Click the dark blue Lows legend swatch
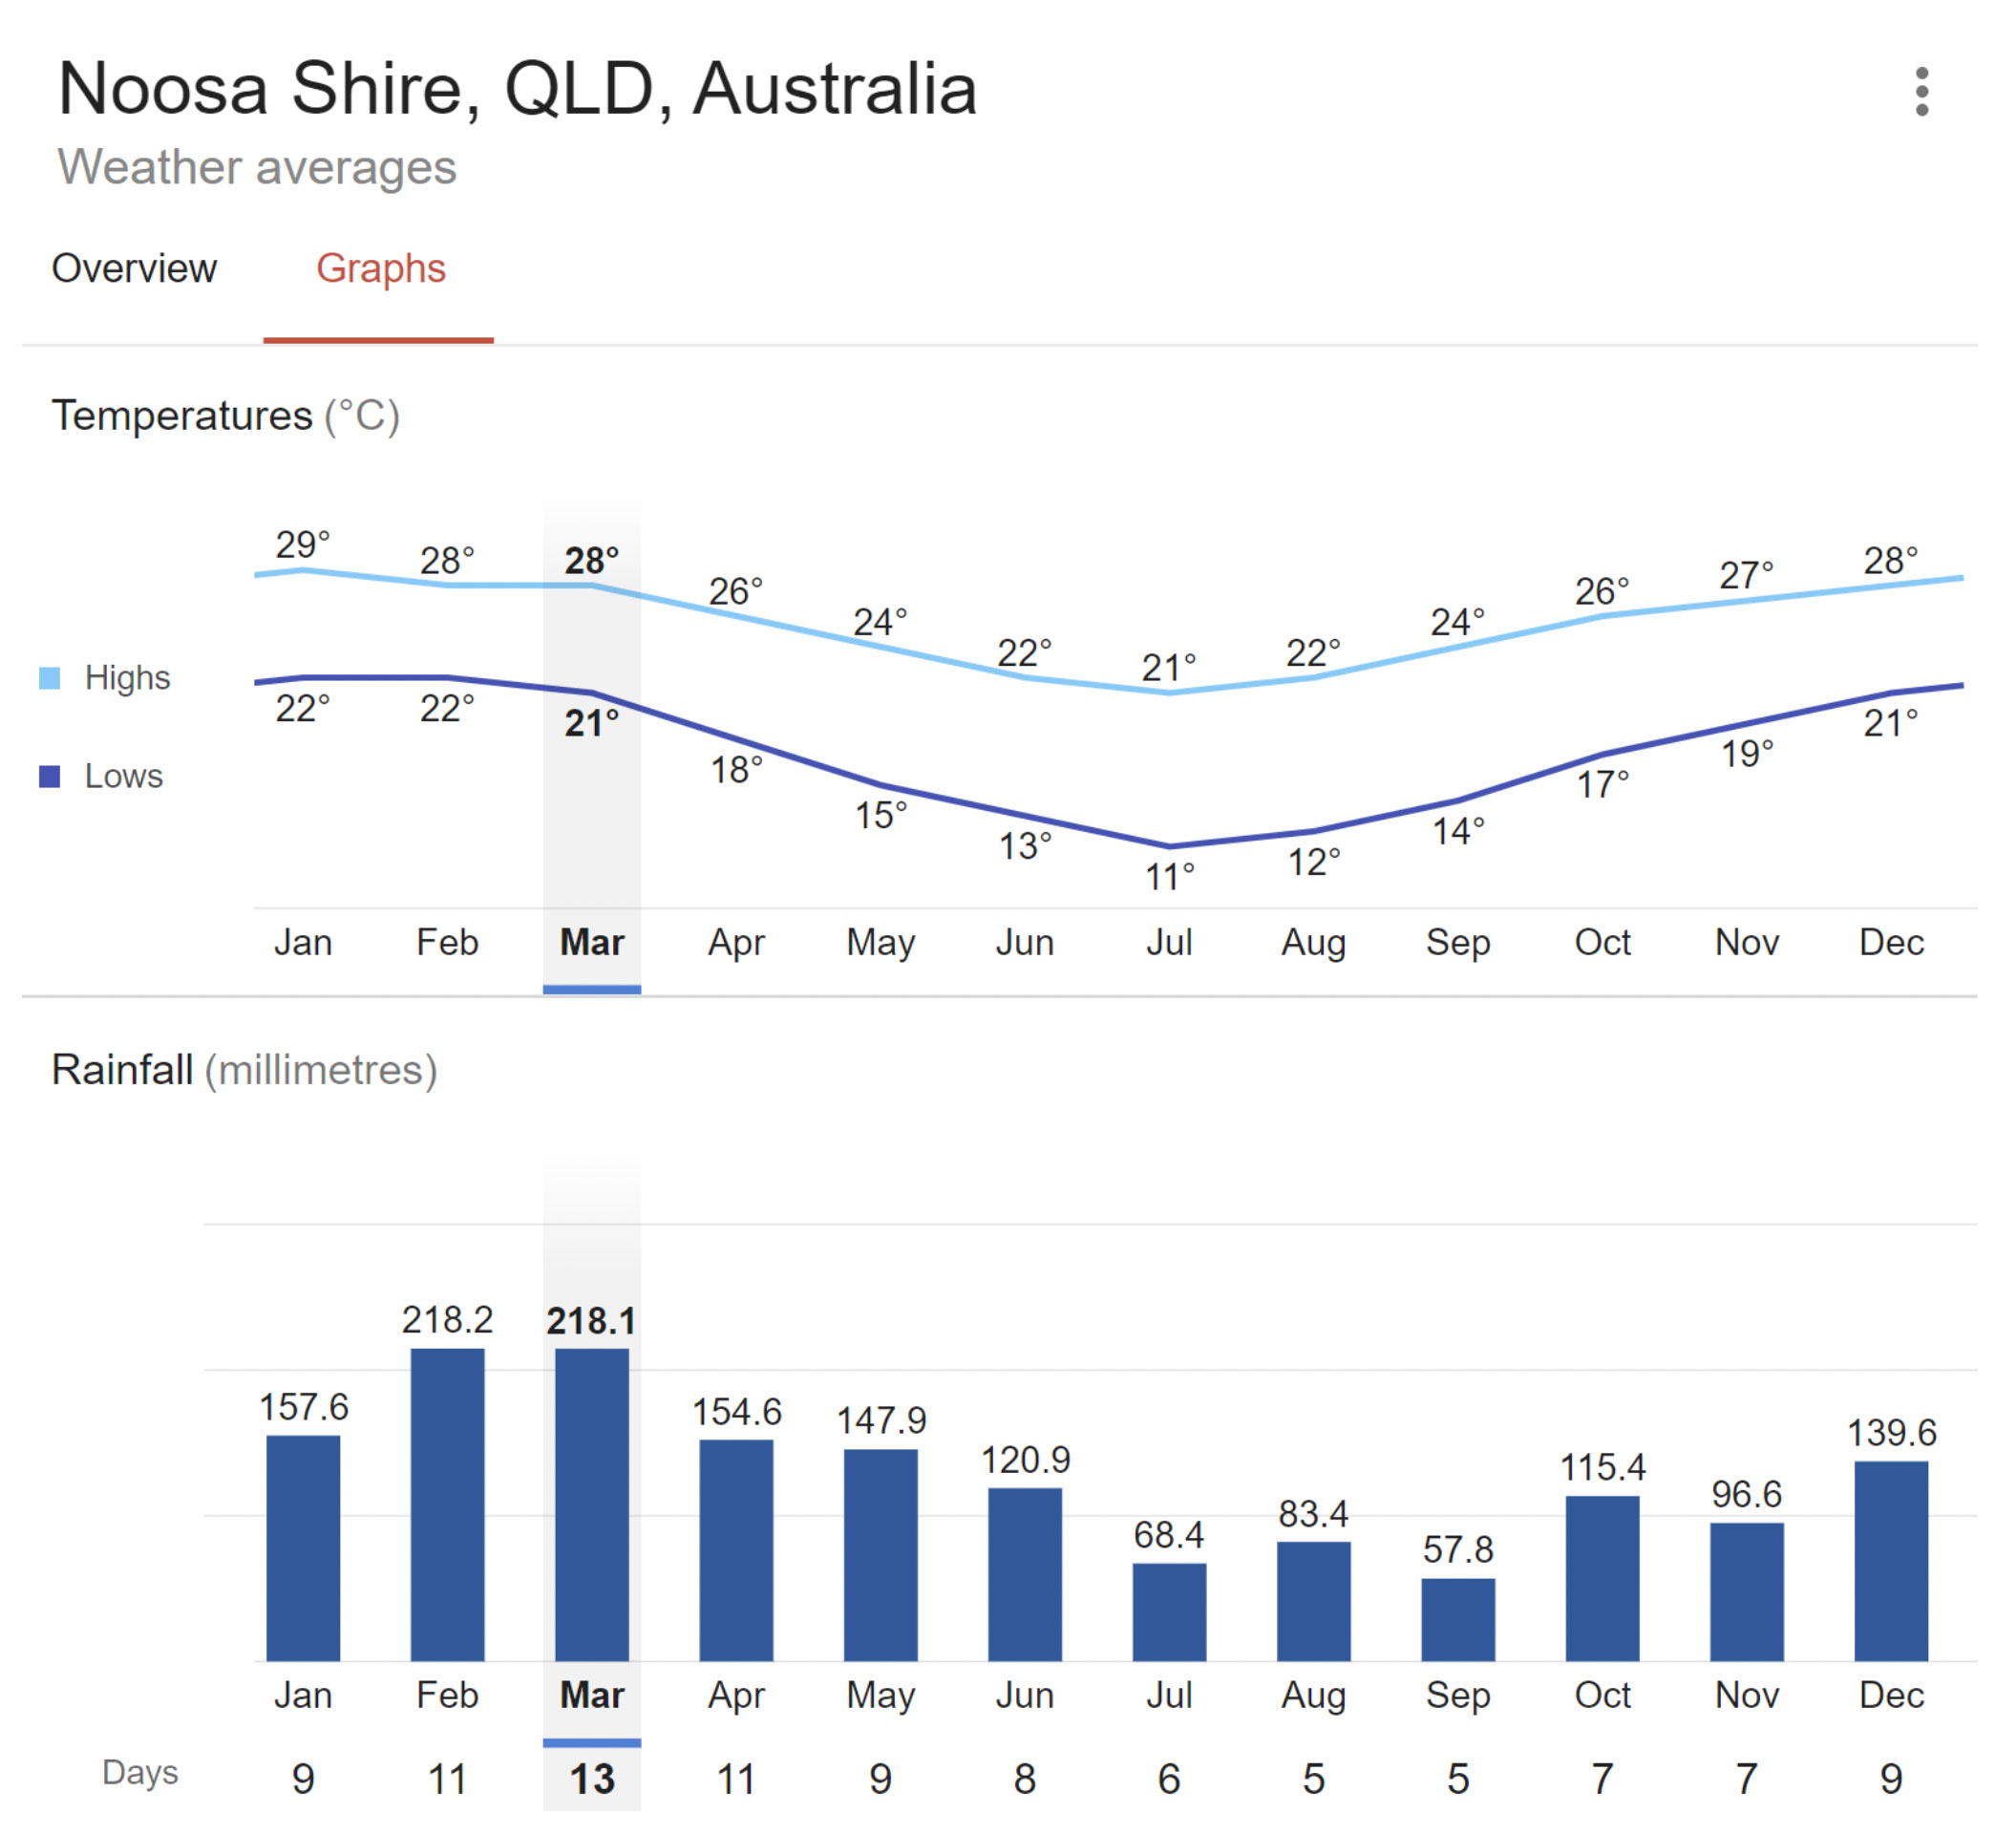This screenshot has height=1835, width=2016. (49, 777)
